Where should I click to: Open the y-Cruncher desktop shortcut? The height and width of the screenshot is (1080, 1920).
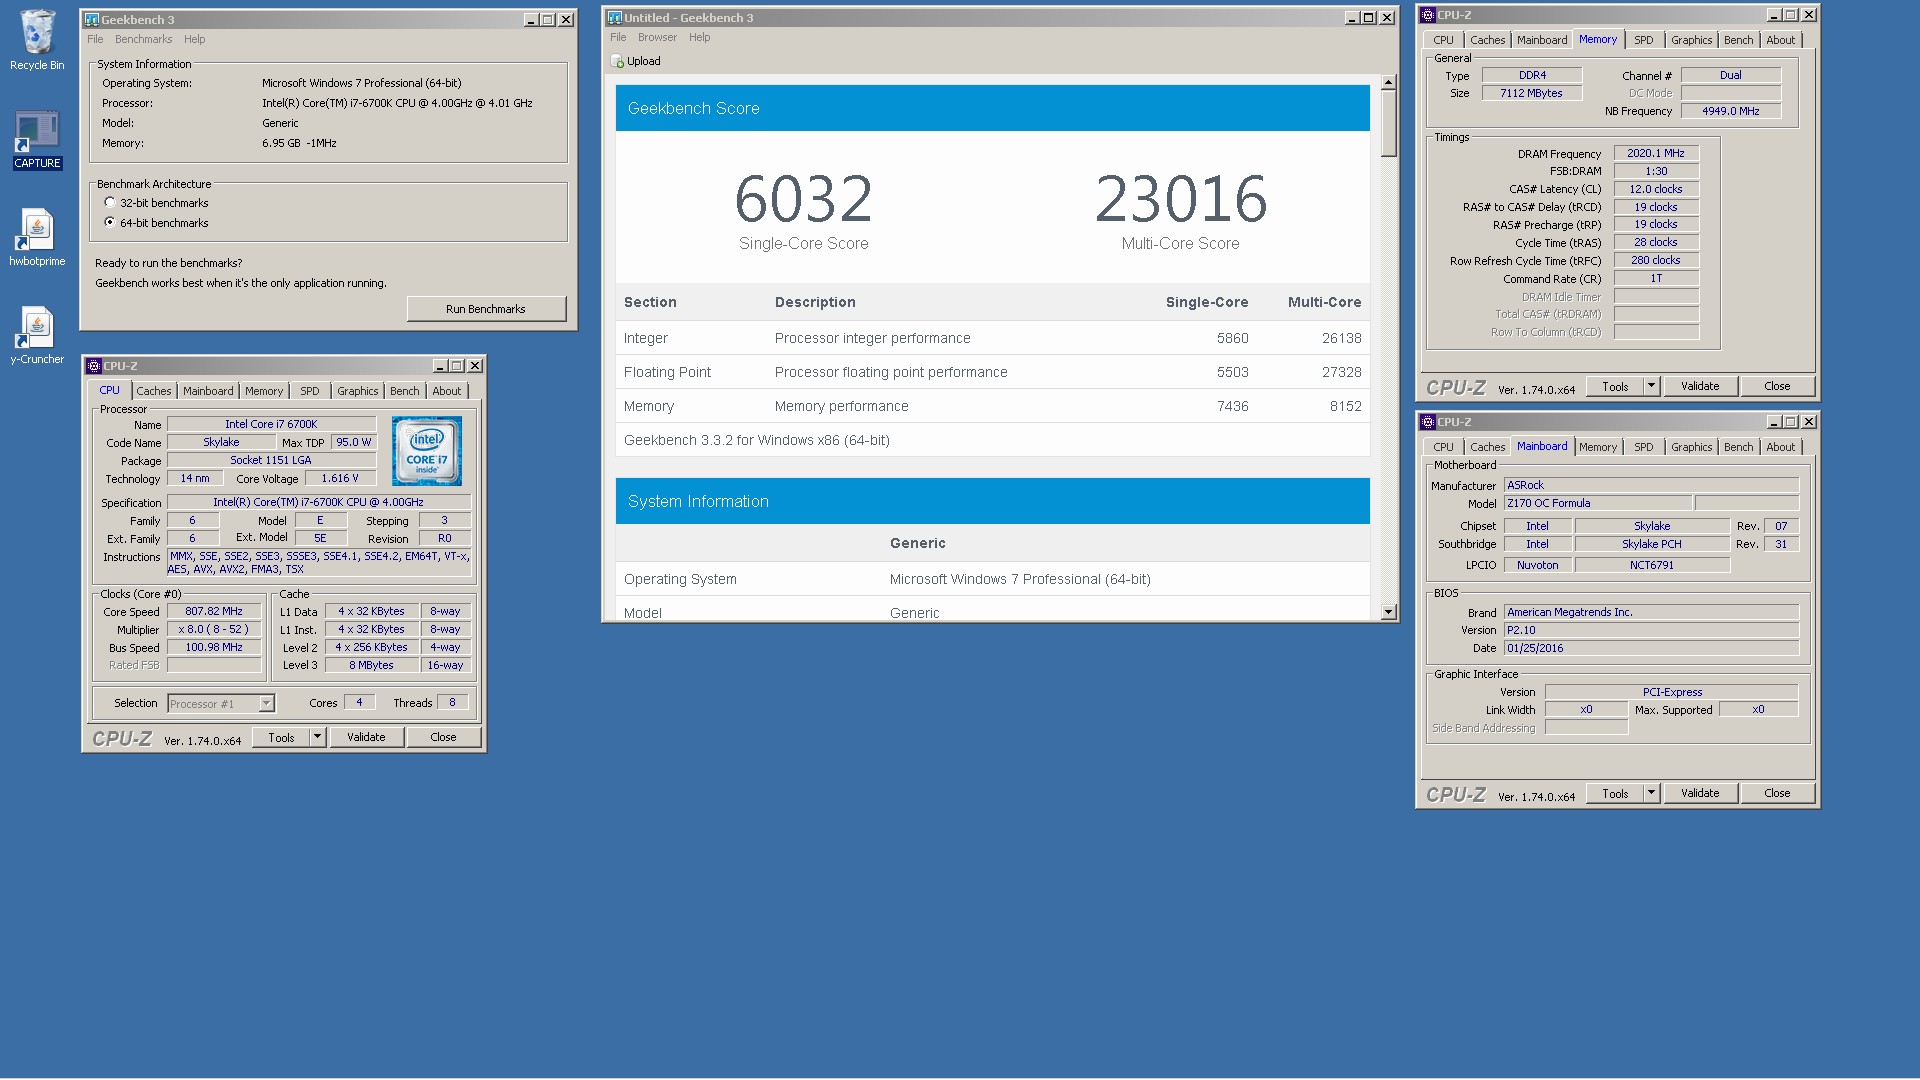click(37, 336)
